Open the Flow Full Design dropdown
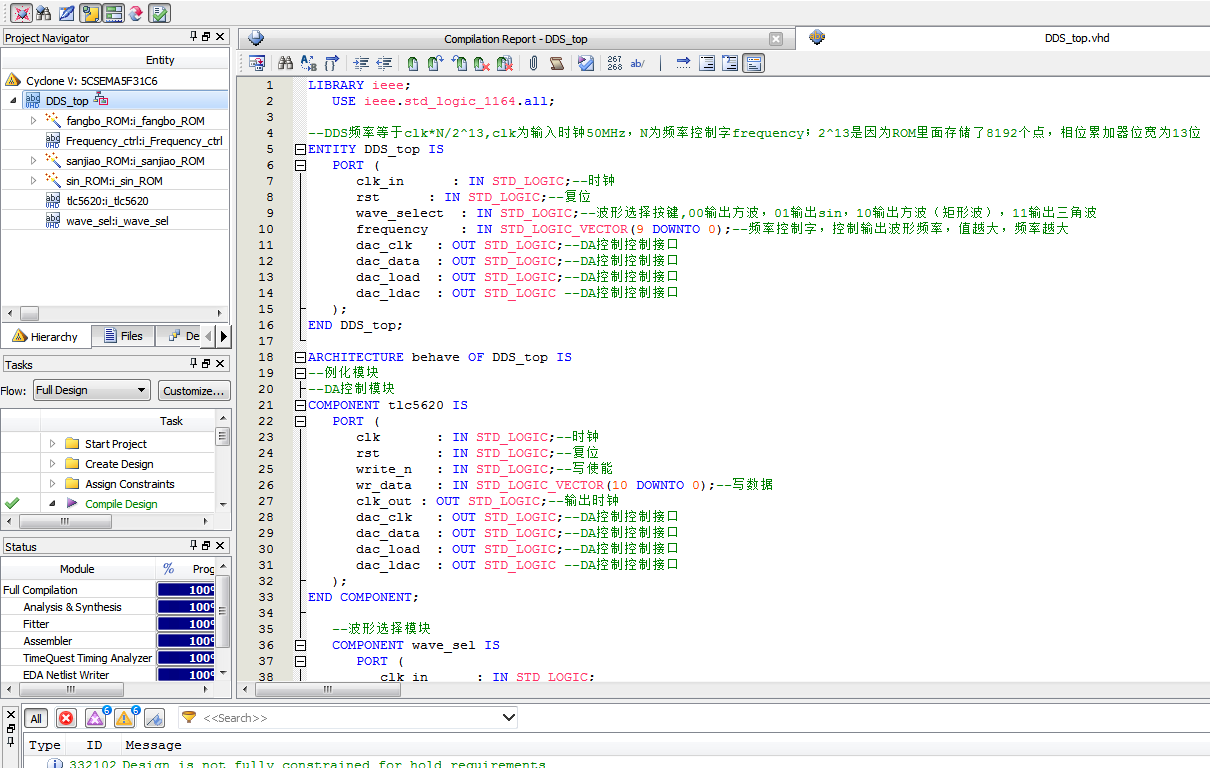The height and width of the screenshot is (768, 1210). click(x=91, y=390)
